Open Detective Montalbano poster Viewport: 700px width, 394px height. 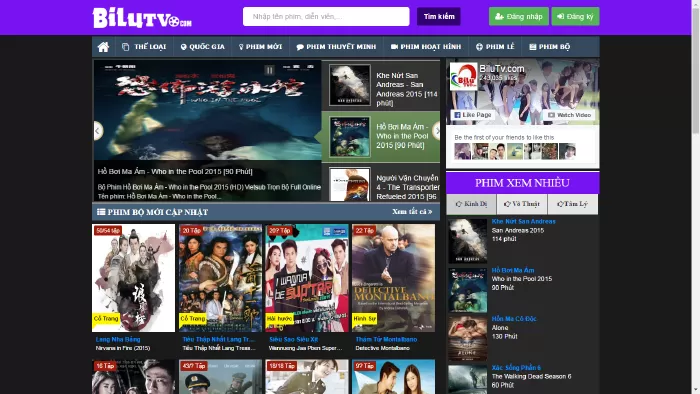coord(393,278)
